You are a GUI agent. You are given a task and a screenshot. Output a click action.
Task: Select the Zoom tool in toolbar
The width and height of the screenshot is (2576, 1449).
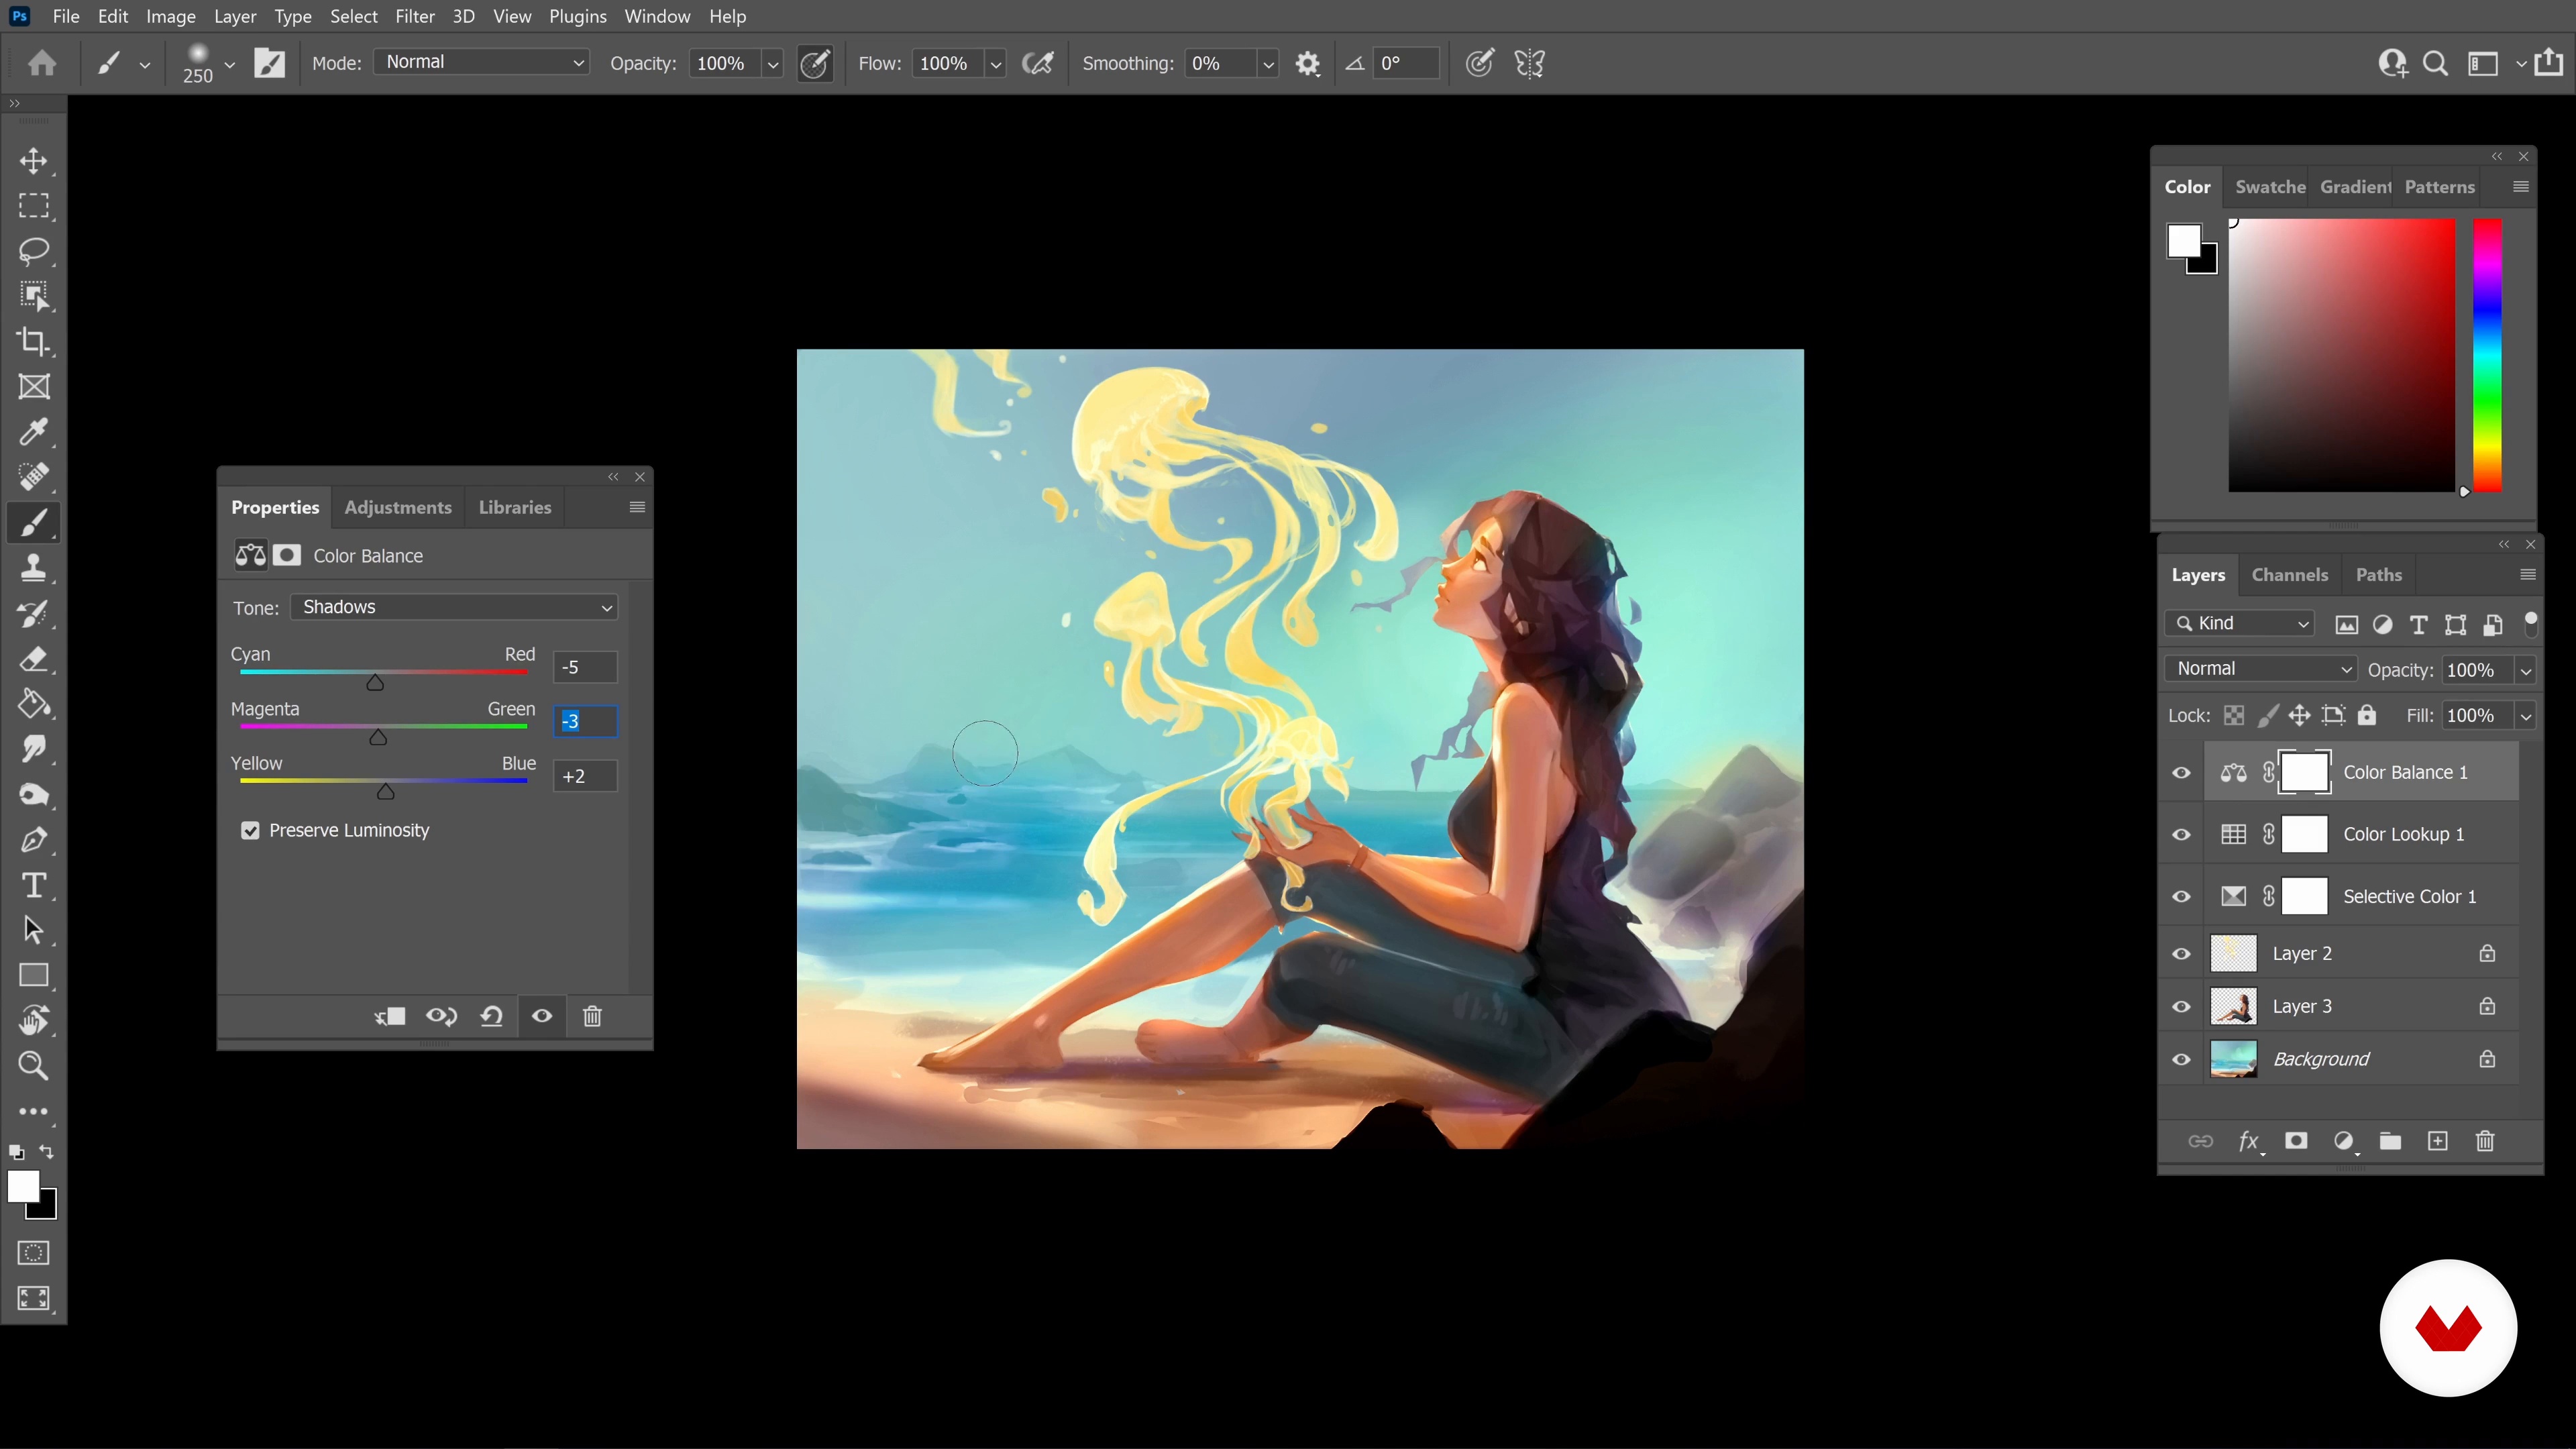34,1066
